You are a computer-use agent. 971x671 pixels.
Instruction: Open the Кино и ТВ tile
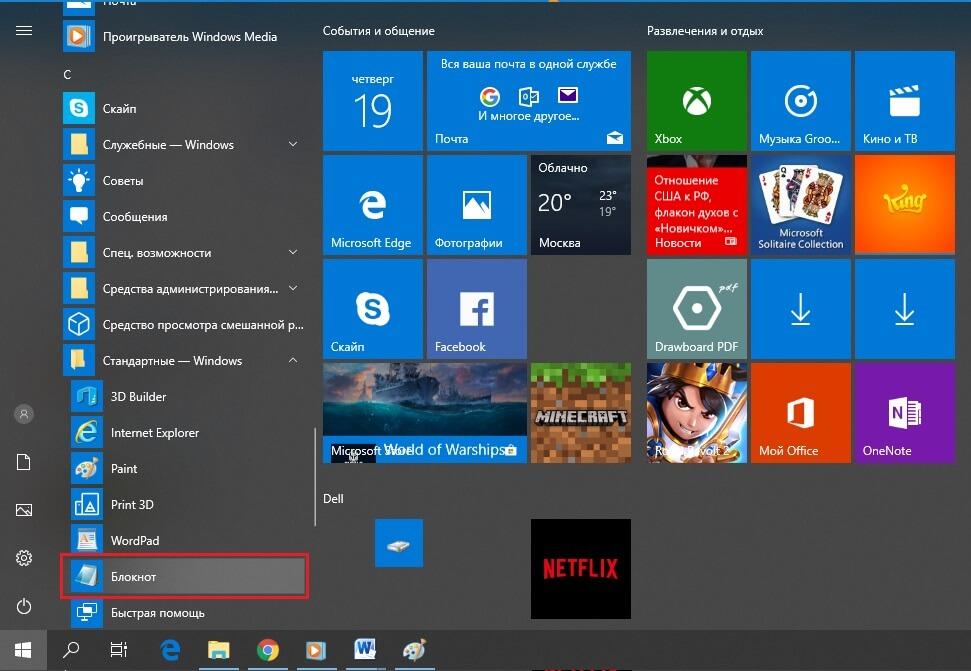coord(905,101)
